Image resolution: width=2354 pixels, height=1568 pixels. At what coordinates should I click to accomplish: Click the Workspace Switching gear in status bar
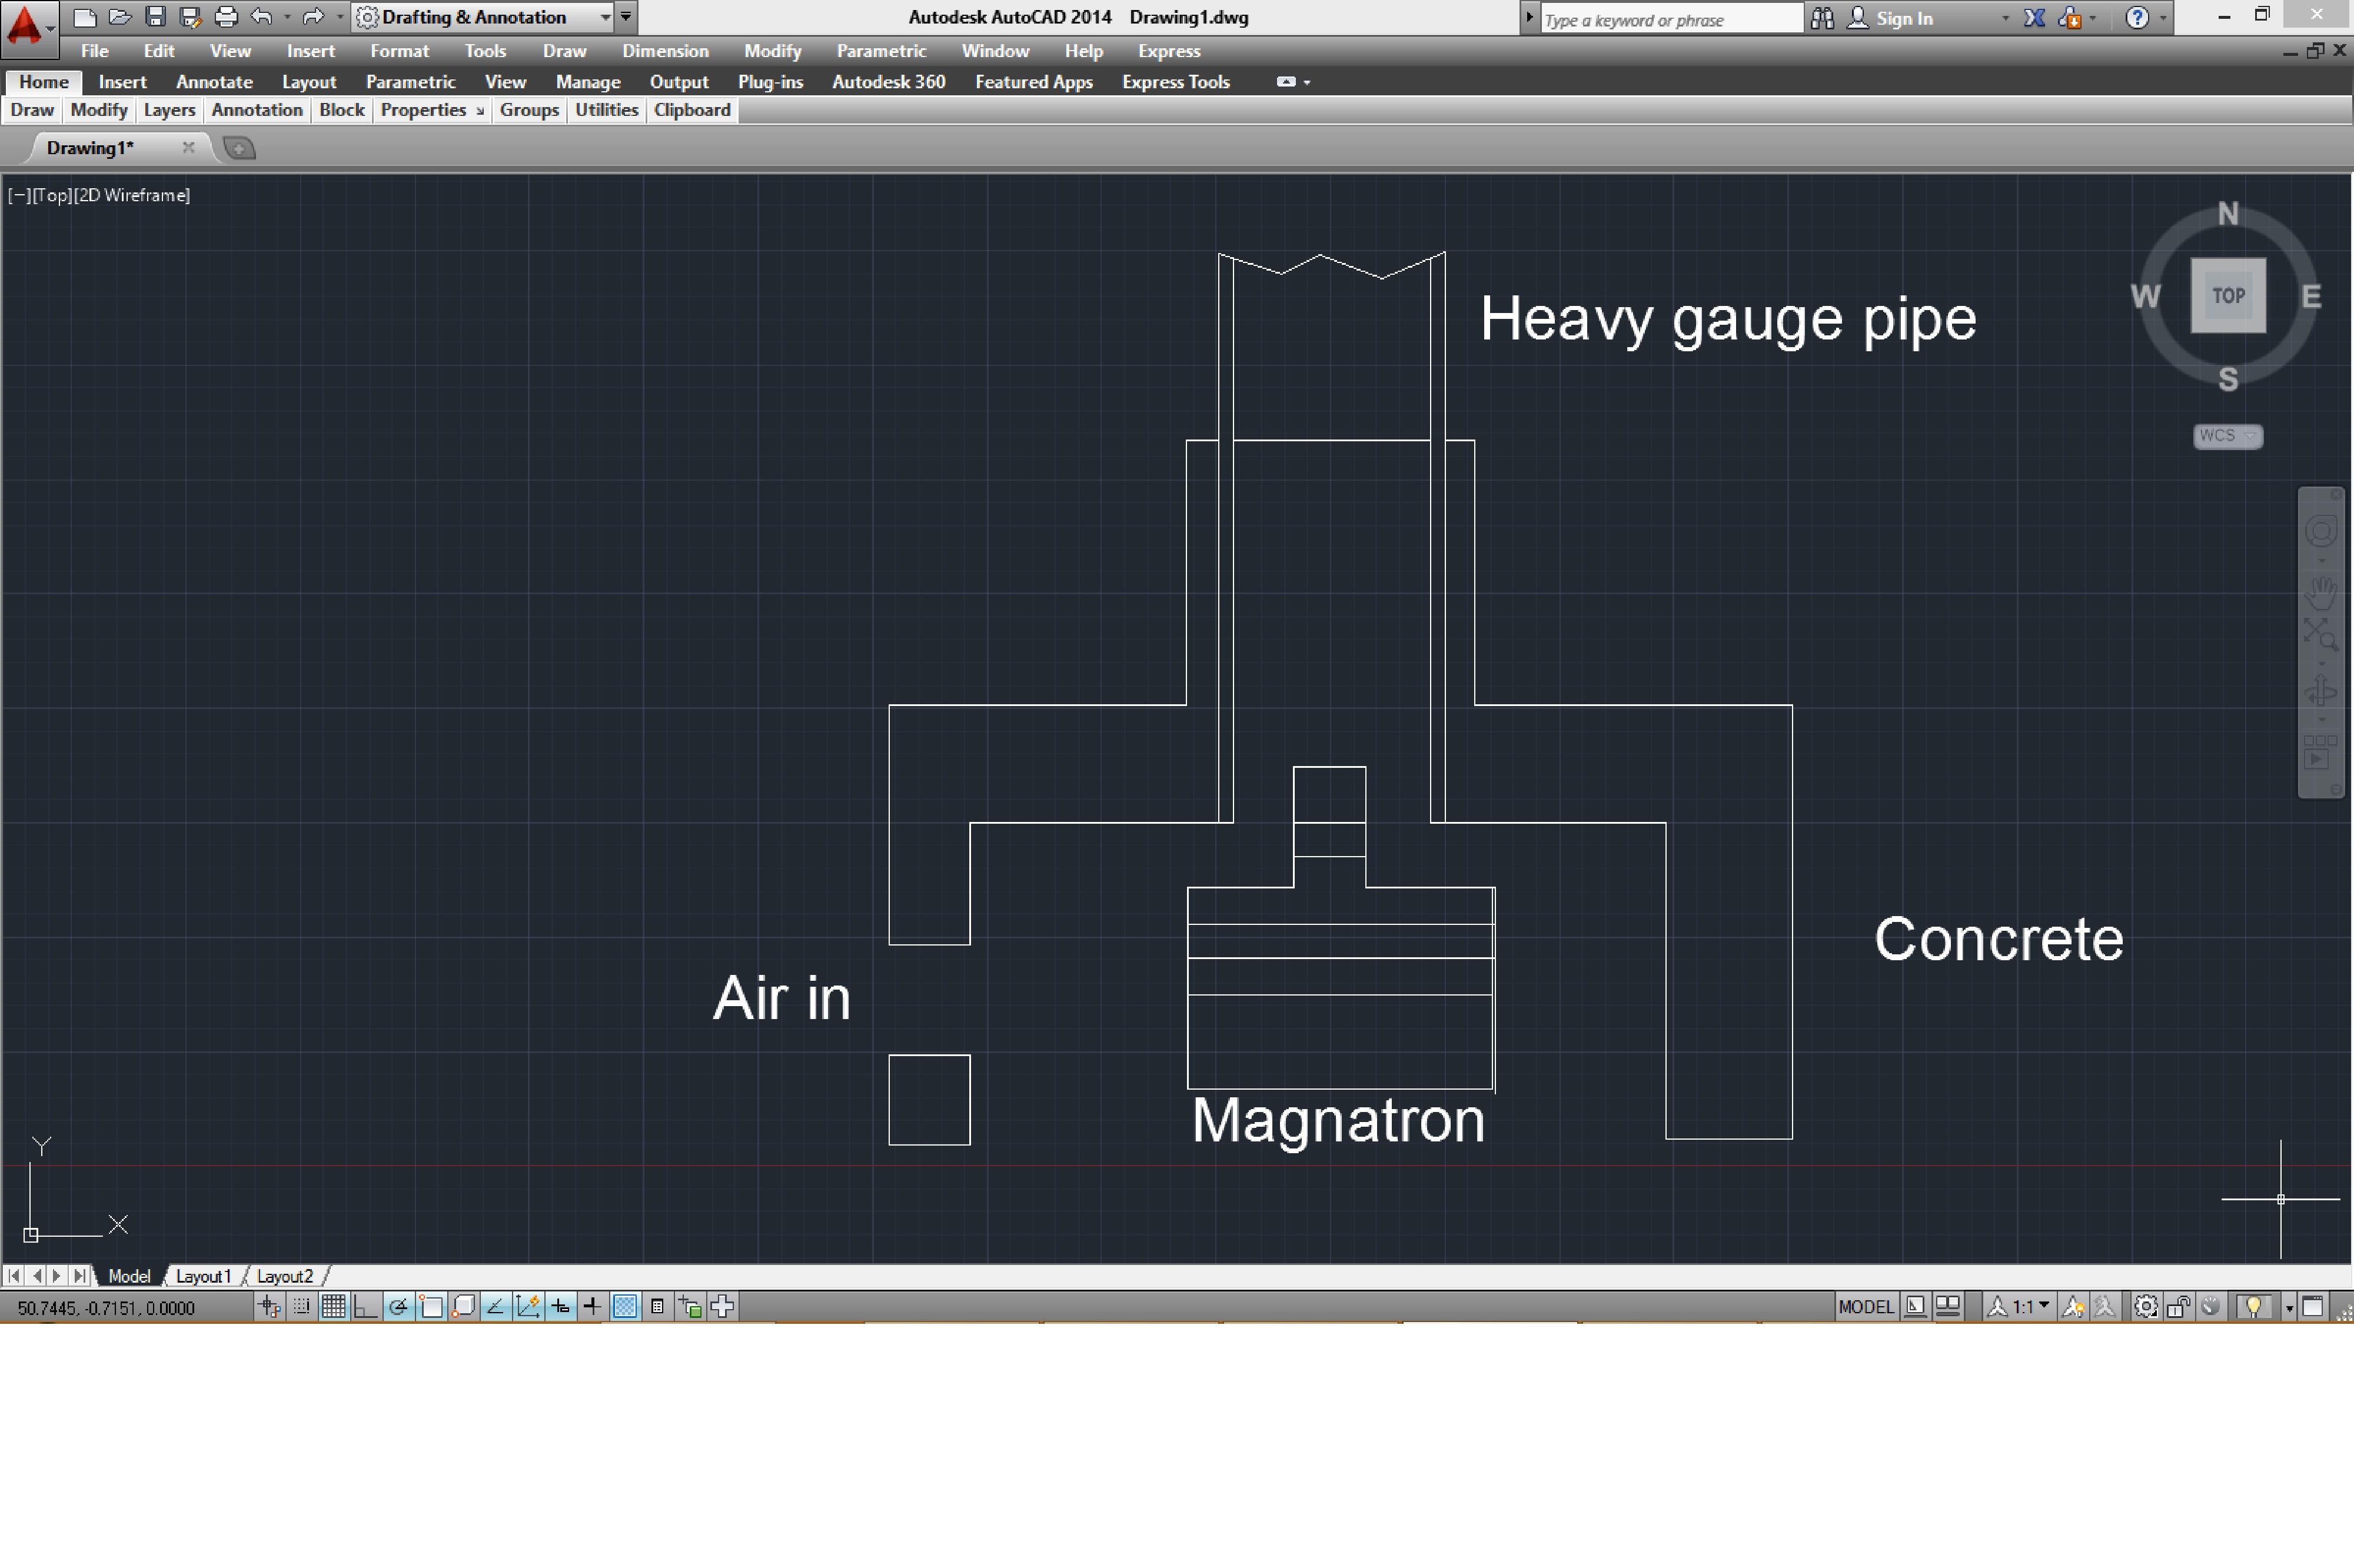pos(2145,1306)
